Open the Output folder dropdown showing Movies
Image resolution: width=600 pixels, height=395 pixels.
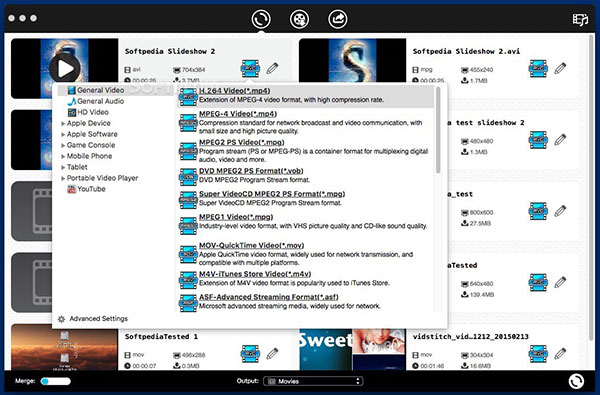point(313,381)
